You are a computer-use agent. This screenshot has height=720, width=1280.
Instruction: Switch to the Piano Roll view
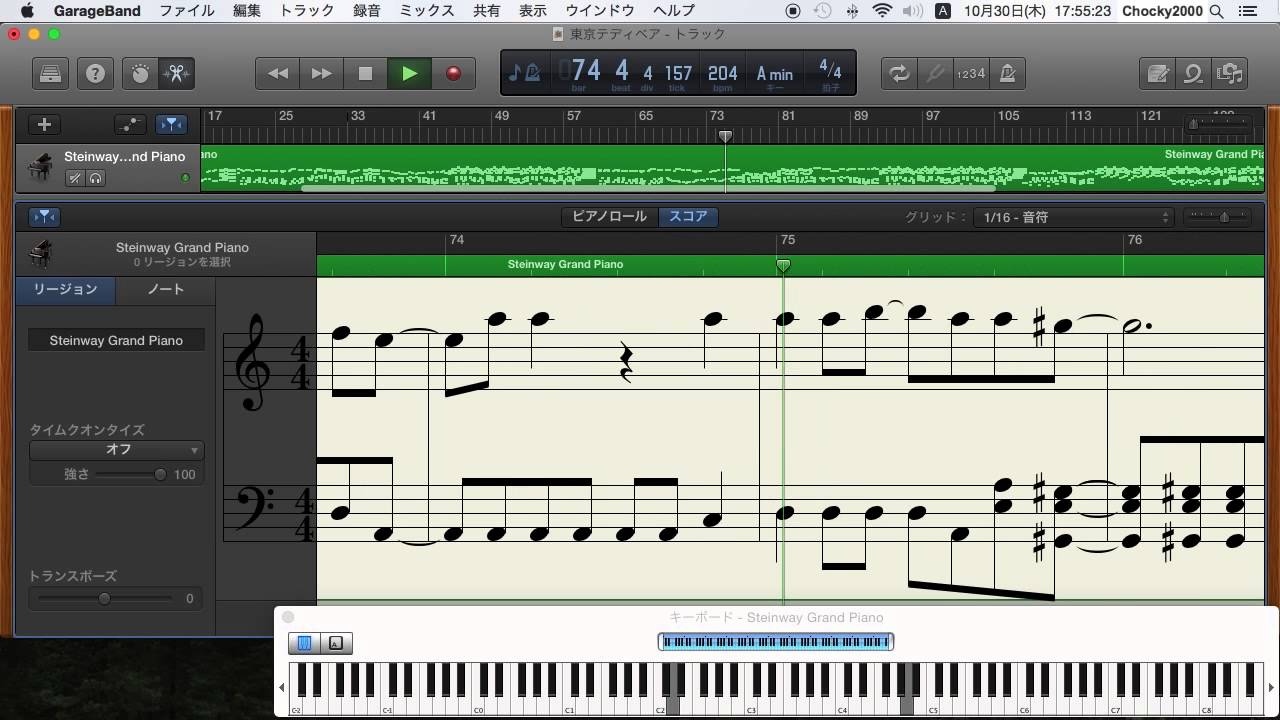point(609,216)
